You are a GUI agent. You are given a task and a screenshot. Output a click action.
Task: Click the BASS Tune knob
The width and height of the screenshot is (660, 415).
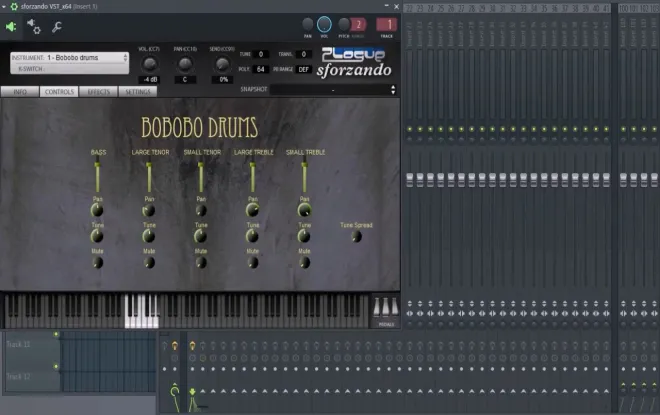[x=97, y=236]
